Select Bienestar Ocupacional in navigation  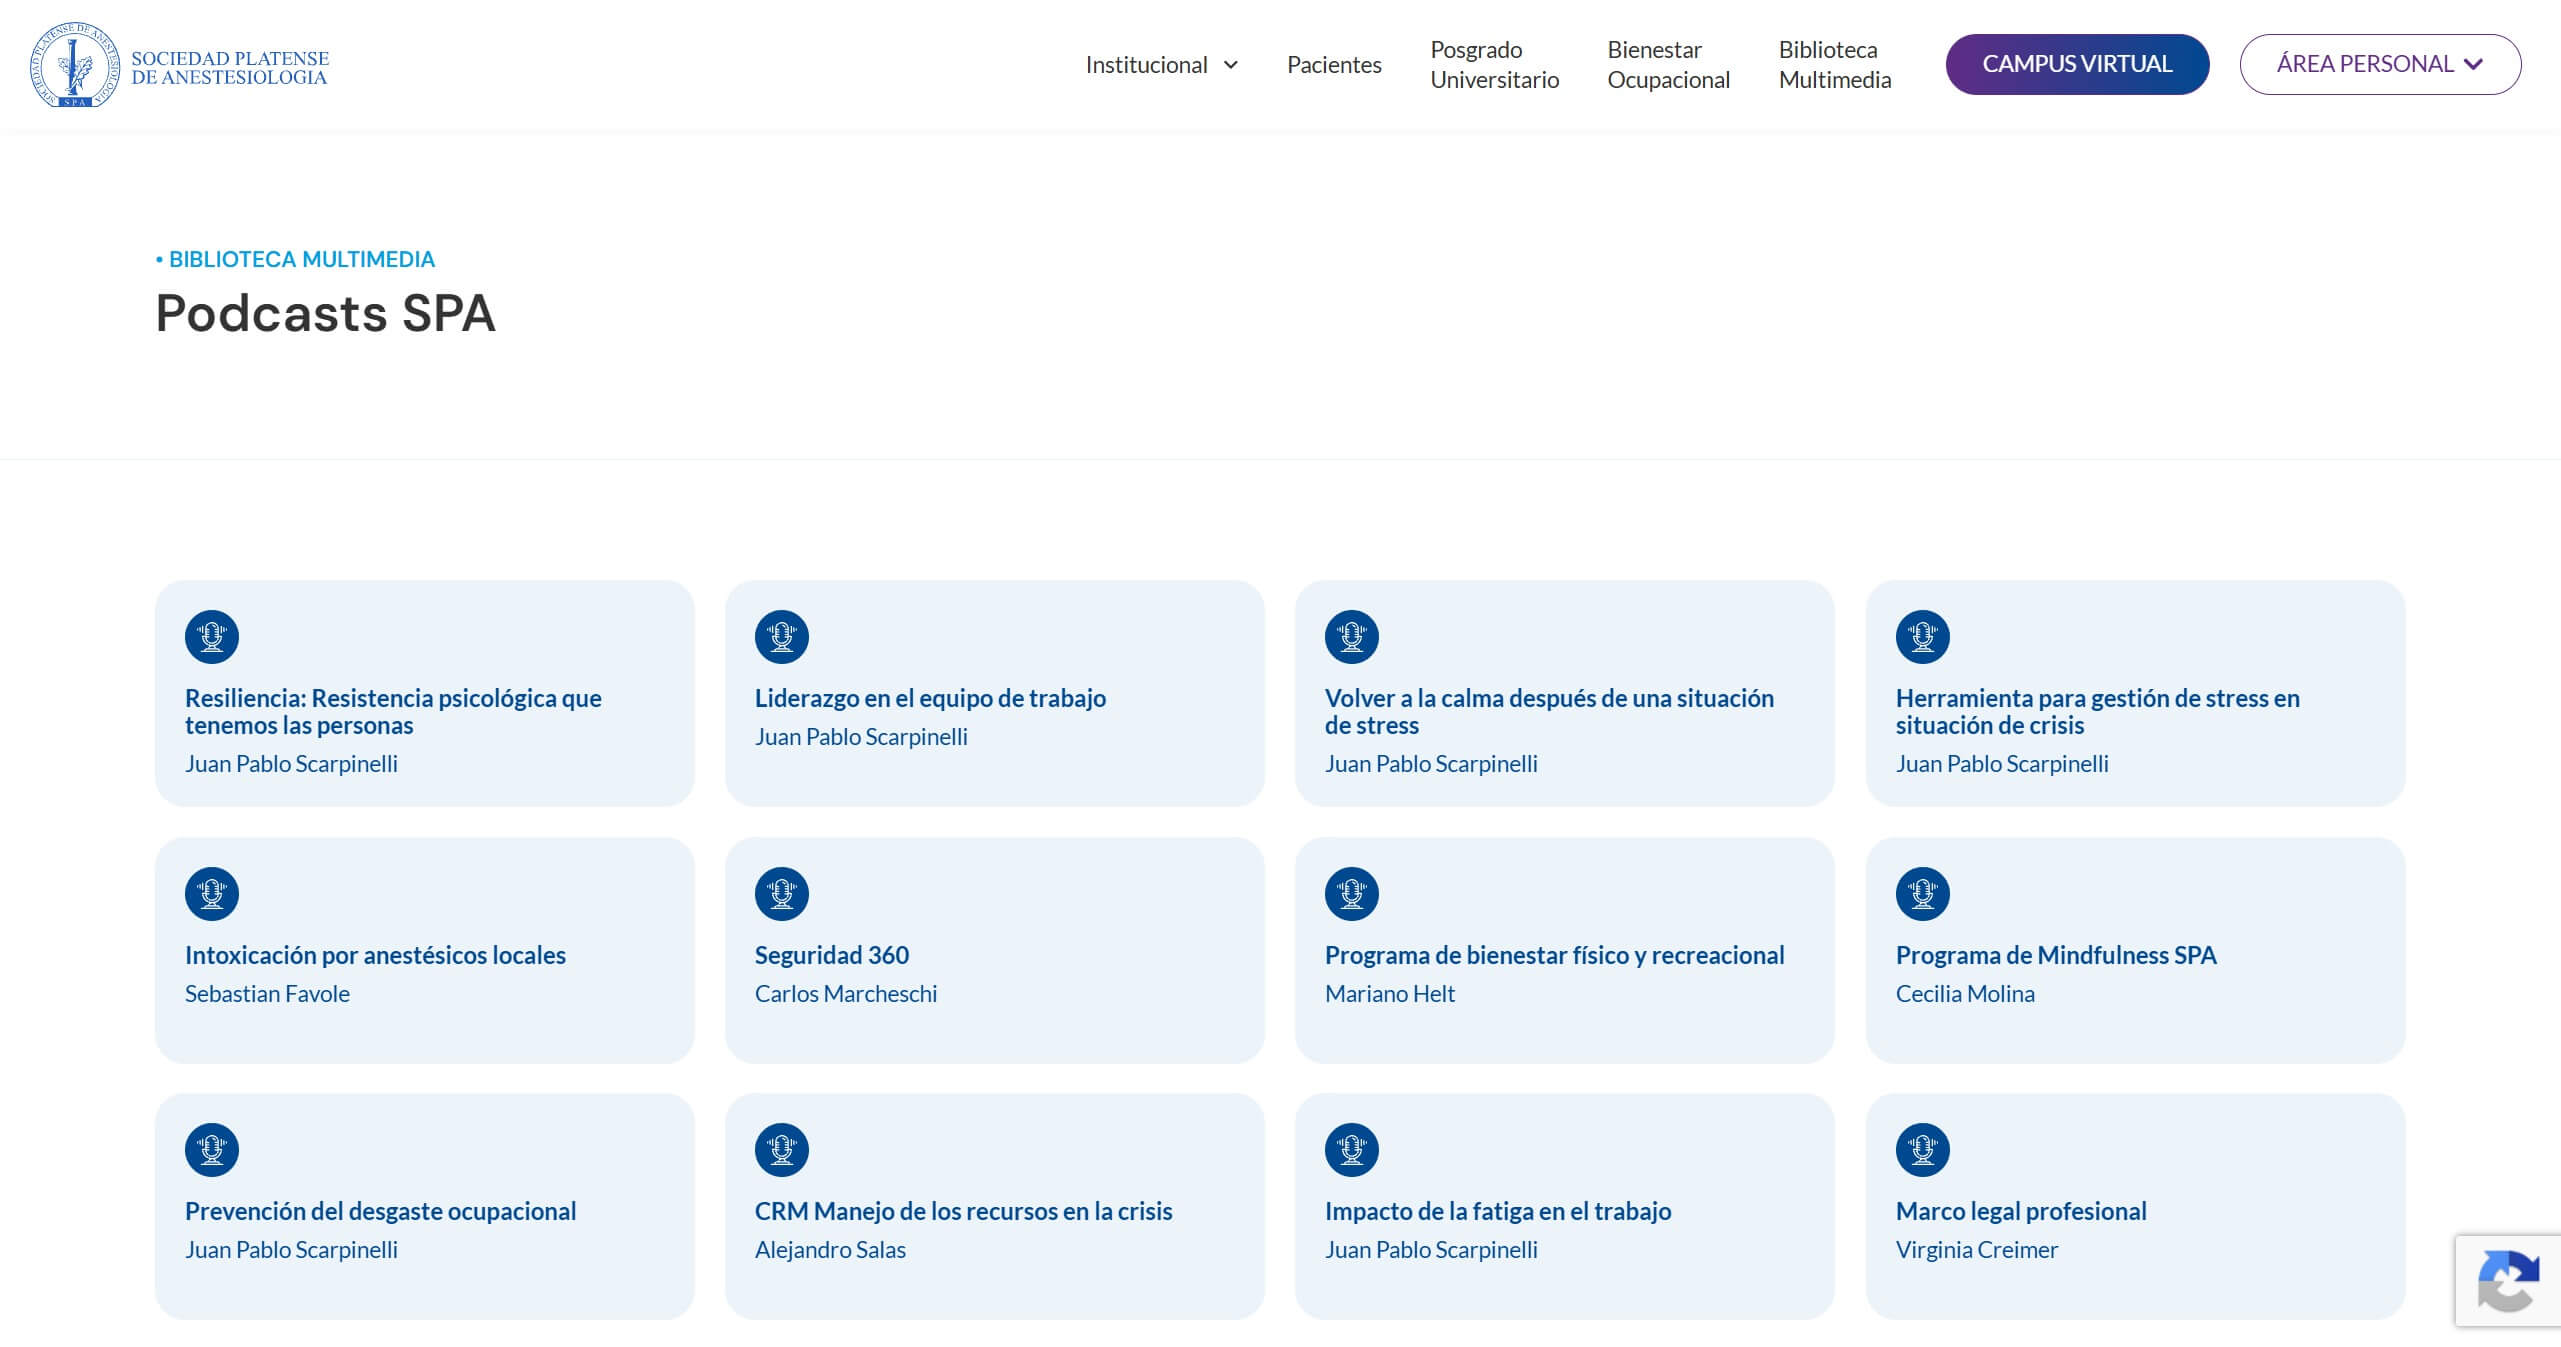tap(1668, 65)
